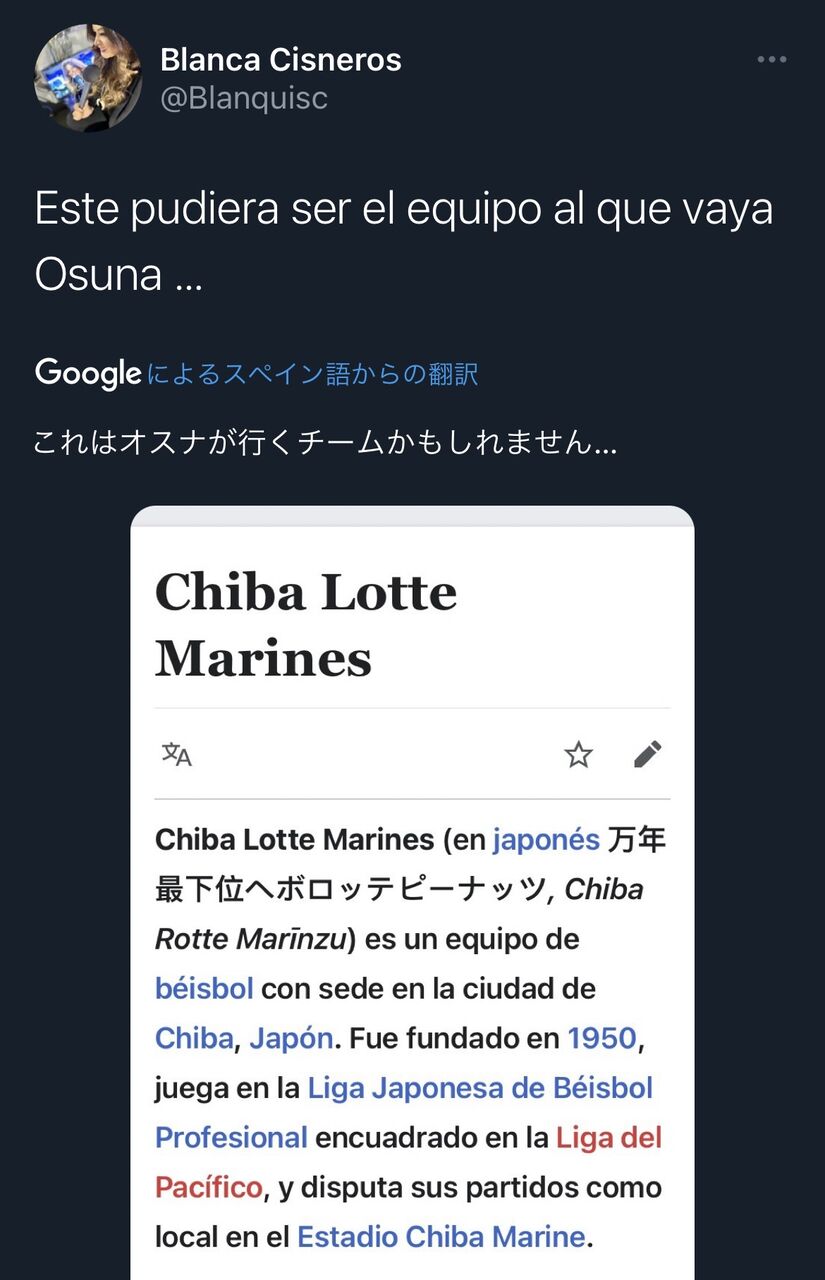Open the tweet's three-dot more menu
This screenshot has height=1280, width=825.
pos(771,60)
